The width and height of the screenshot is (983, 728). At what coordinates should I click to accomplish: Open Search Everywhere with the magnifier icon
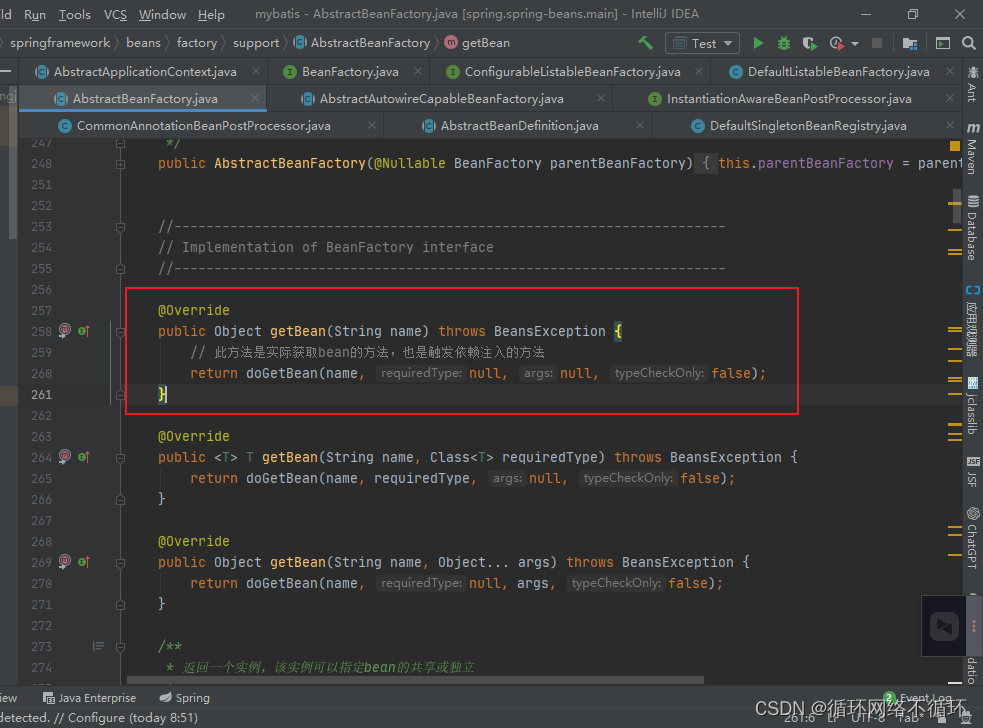(966, 44)
